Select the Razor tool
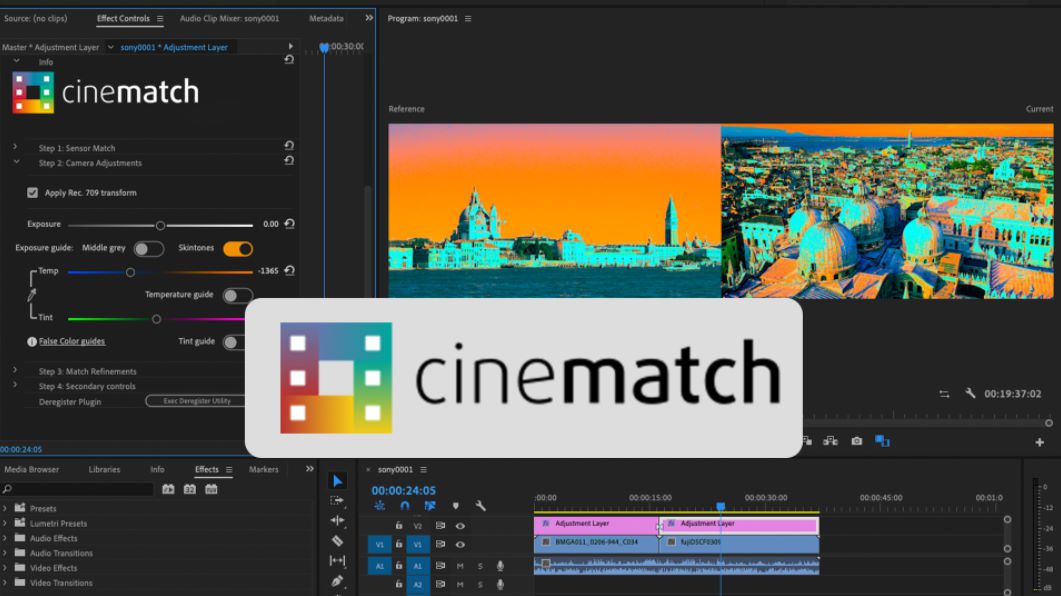Viewport: 1061px width, 596px height. pyautogui.click(x=337, y=540)
